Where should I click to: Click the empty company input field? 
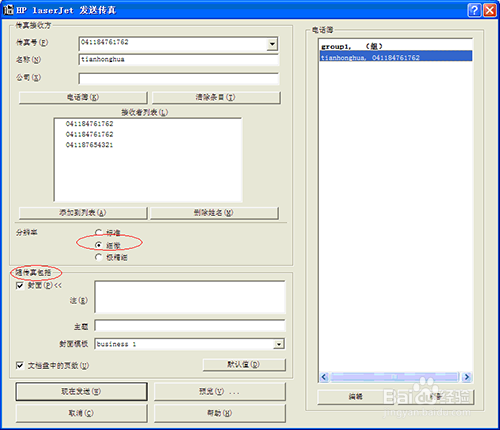point(179,79)
